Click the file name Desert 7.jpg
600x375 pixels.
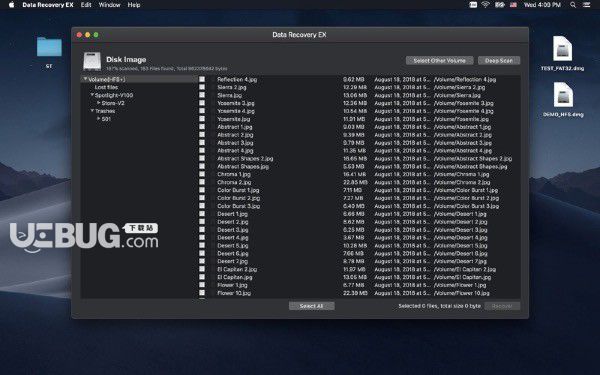(233, 261)
